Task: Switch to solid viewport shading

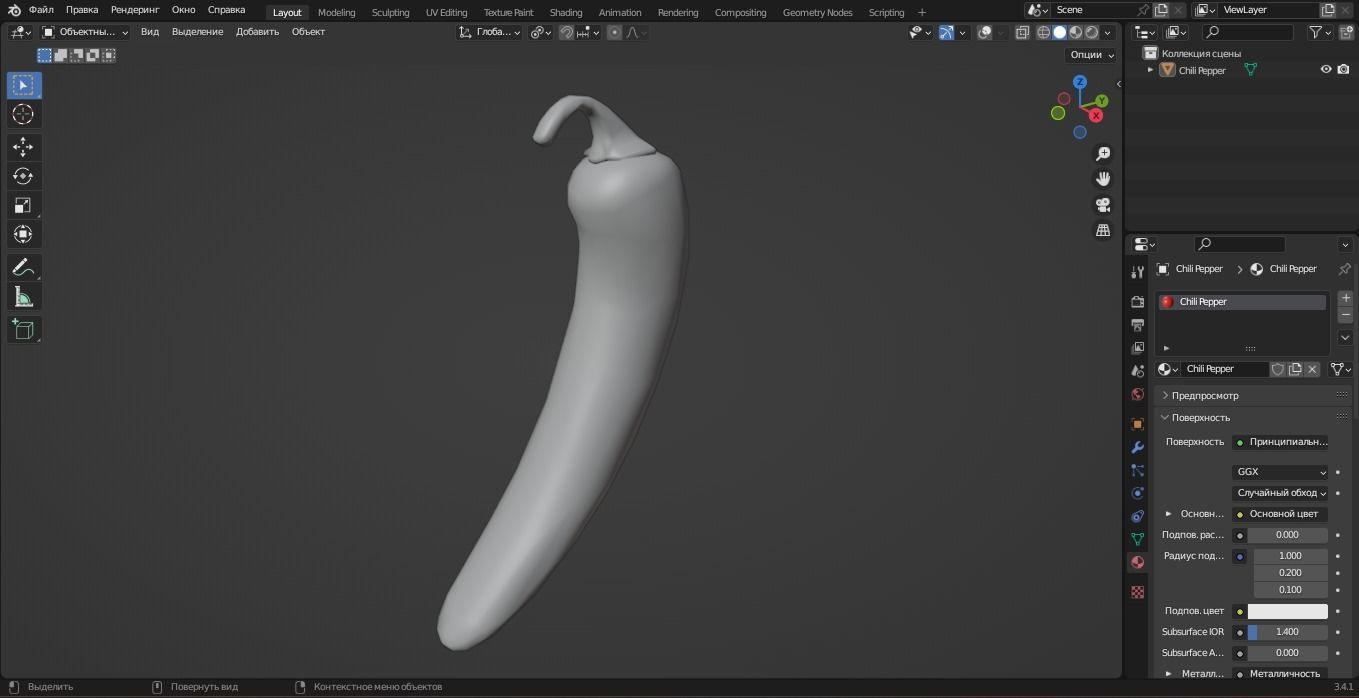Action: click(1059, 32)
